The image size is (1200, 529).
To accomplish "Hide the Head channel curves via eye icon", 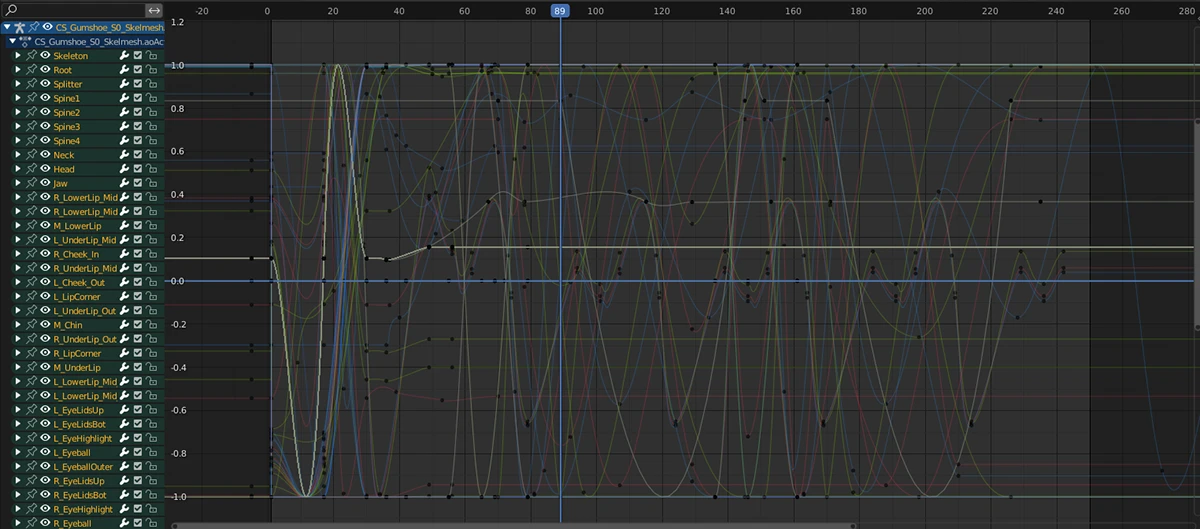I will pyautogui.click(x=44, y=169).
